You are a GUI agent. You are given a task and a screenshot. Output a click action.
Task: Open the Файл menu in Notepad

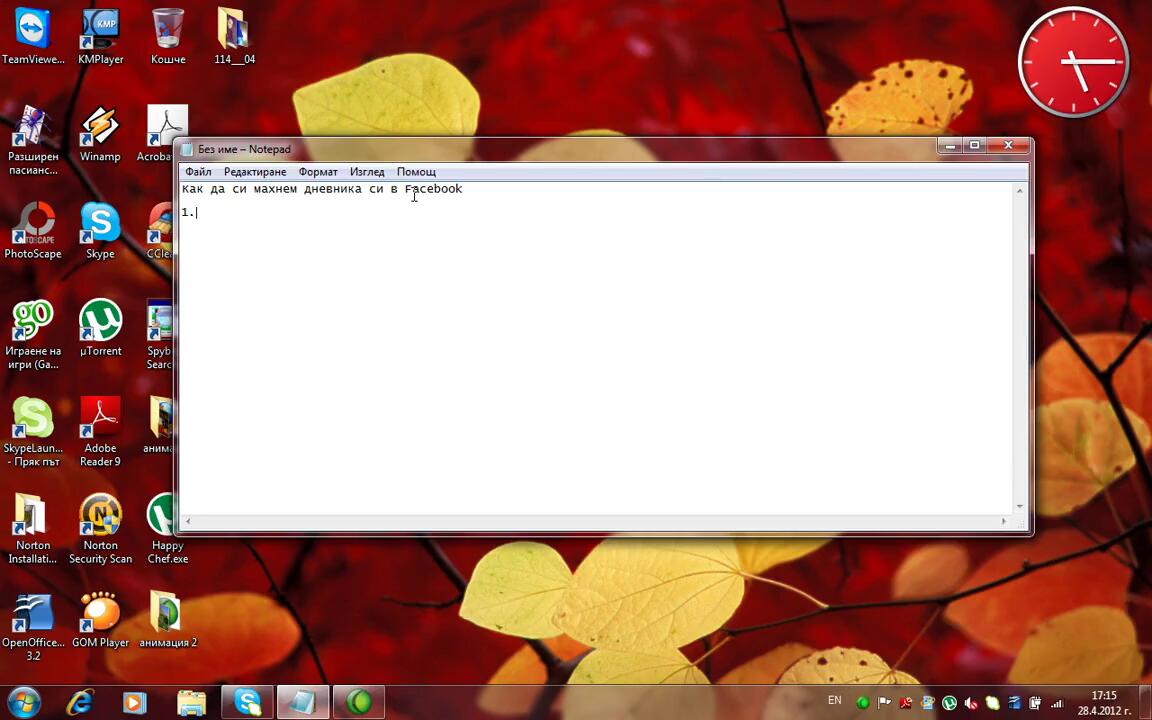(x=198, y=172)
